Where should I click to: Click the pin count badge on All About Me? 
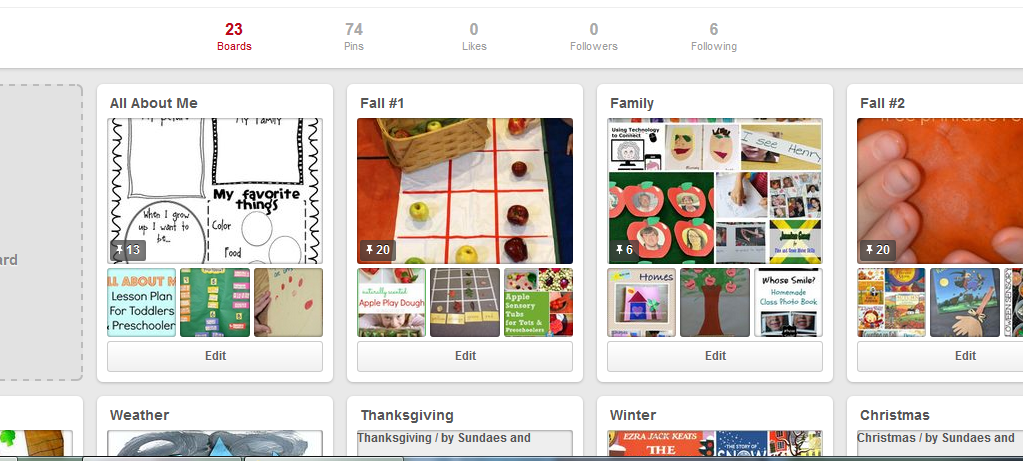pos(128,250)
